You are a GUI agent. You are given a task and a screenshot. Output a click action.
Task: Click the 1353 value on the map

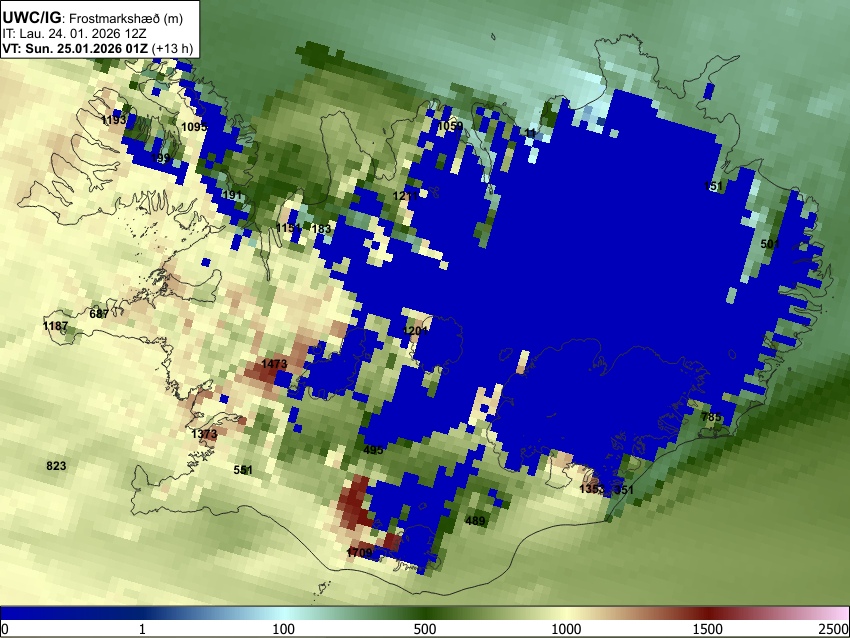pyautogui.click(x=591, y=489)
